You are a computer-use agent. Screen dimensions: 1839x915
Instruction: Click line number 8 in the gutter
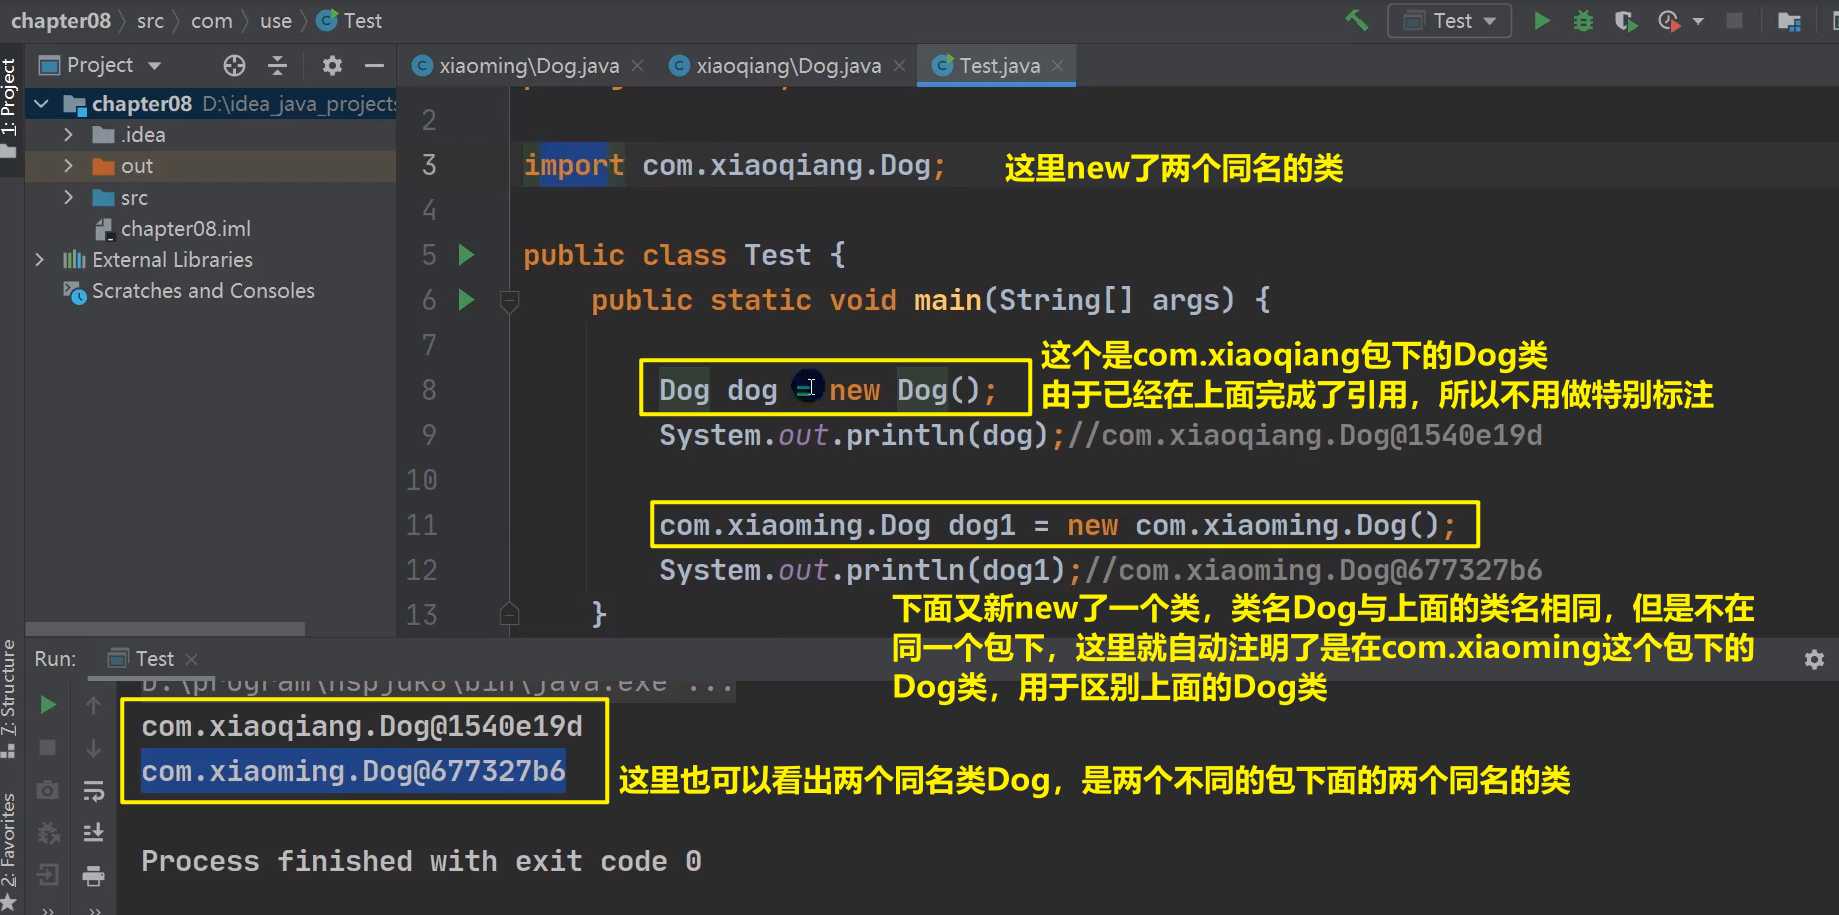point(428,390)
